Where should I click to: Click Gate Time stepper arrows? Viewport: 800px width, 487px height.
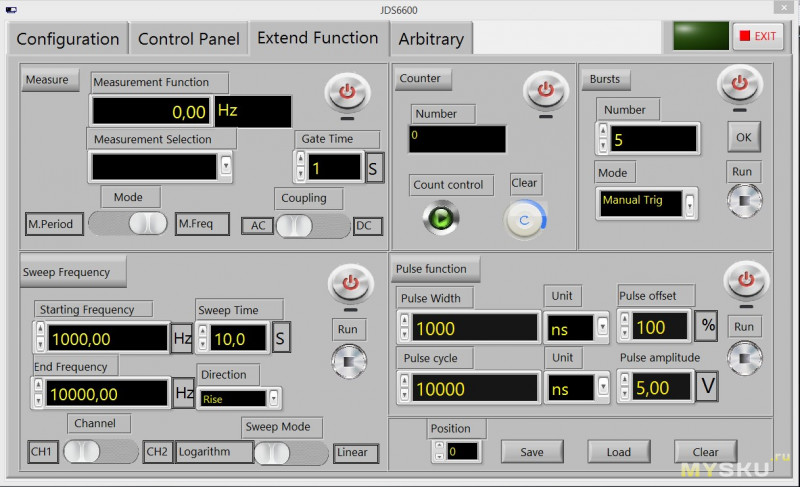click(300, 166)
